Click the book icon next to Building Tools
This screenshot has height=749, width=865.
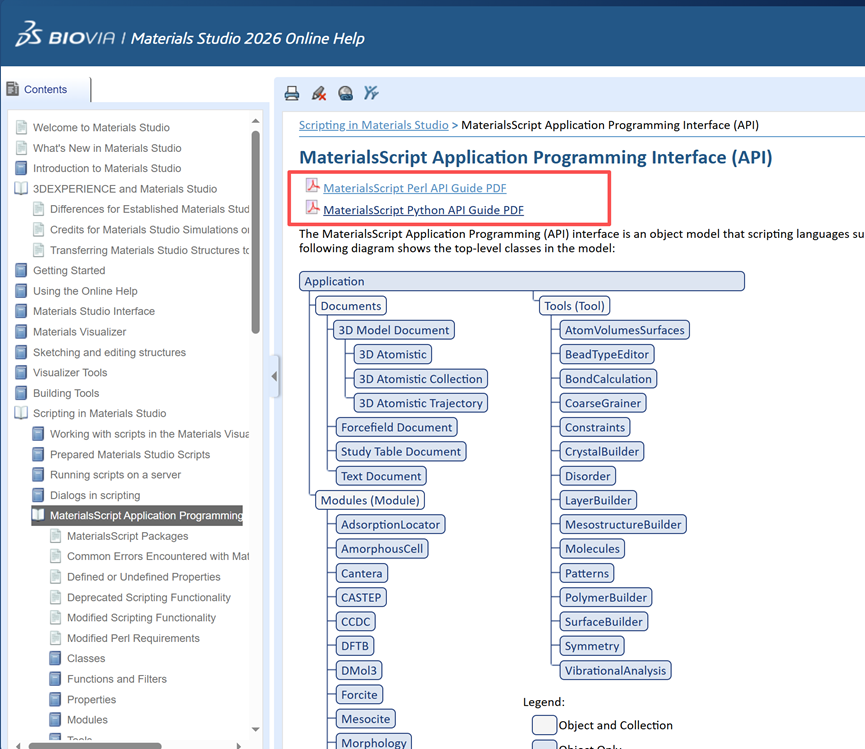coord(21,393)
